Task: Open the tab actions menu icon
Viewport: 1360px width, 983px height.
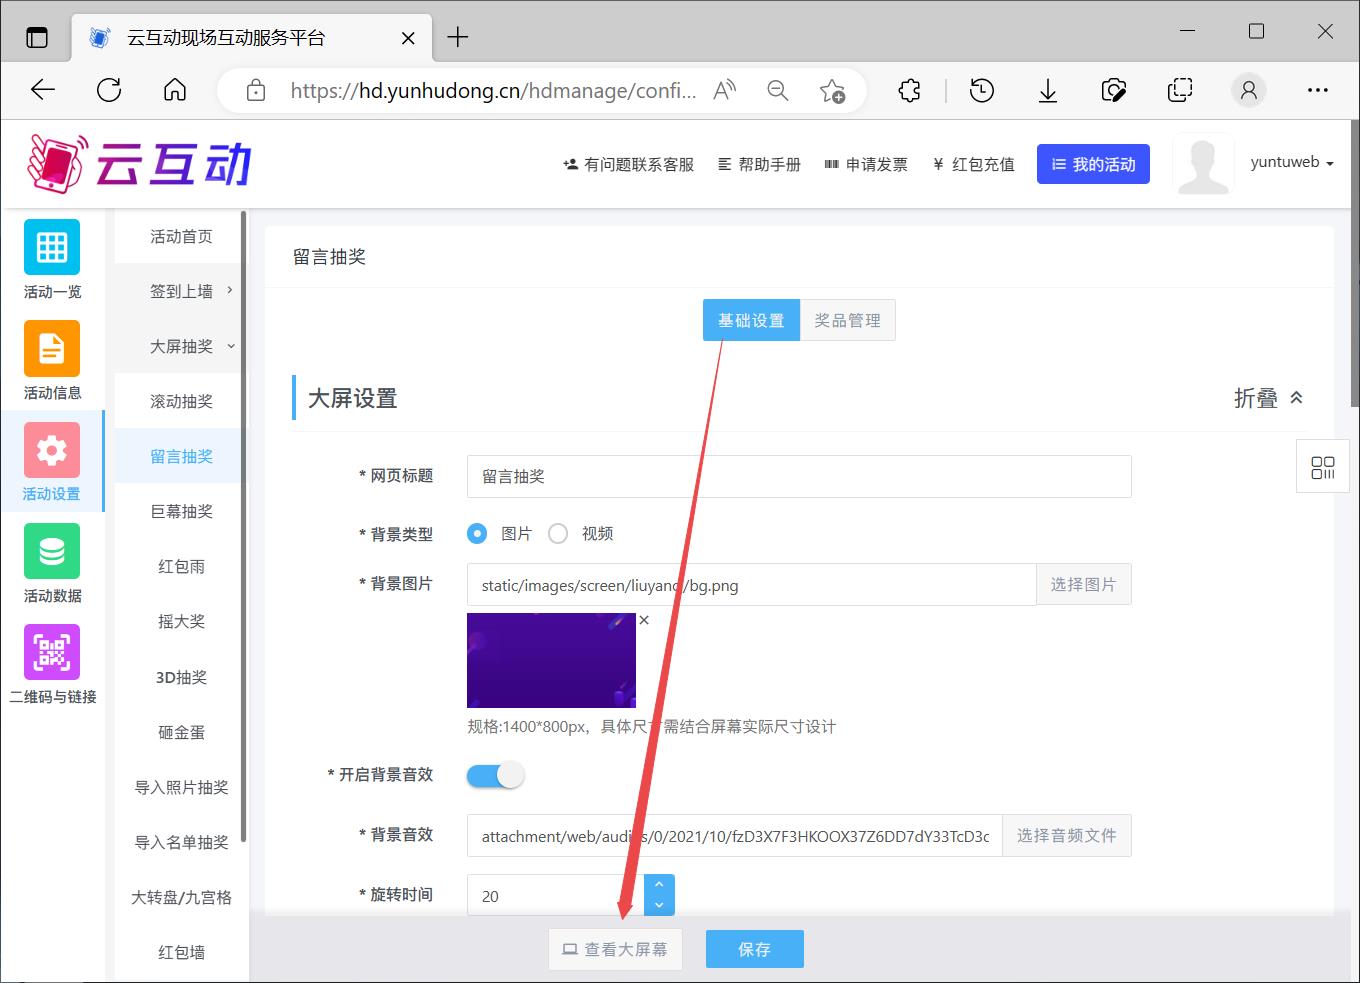Action: pyautogui.click(x=37, y=38)
